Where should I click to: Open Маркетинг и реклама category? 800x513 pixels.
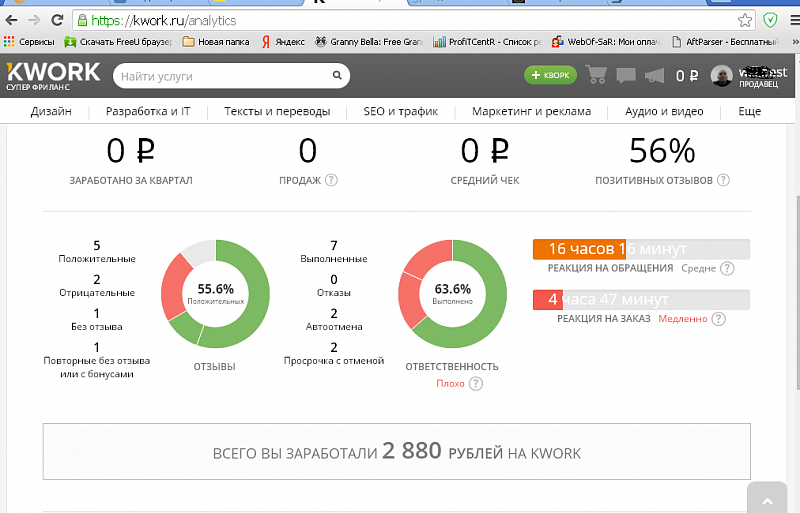pyautogui.click(x=531, y=111)
